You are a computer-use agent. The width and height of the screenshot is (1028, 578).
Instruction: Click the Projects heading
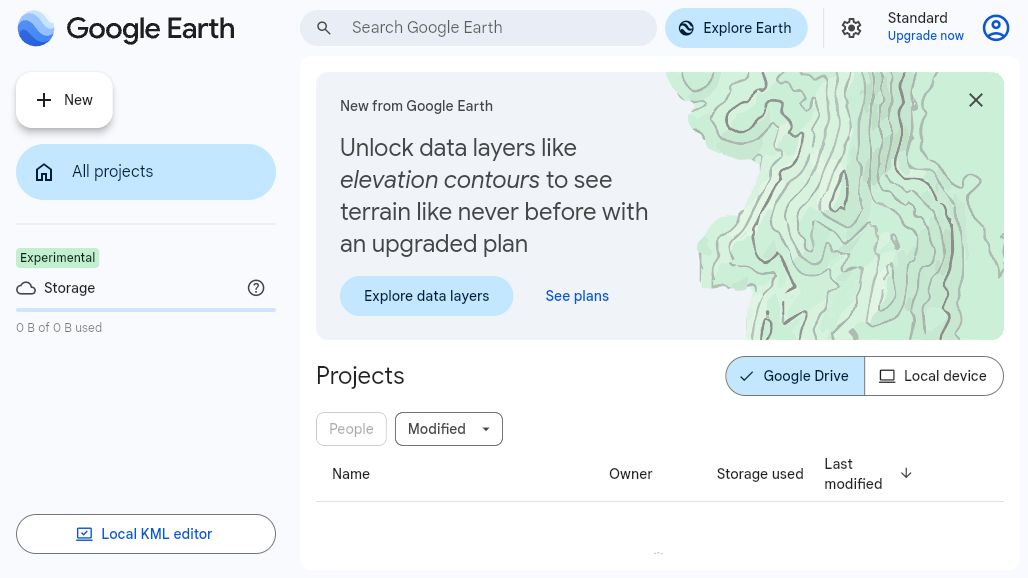tap(360, 376)
